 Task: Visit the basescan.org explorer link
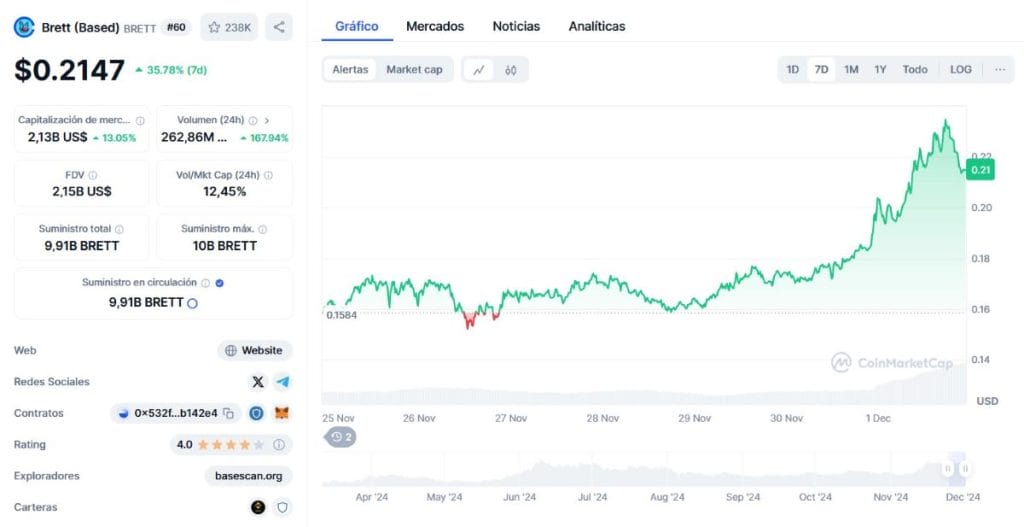click(248, 476)
